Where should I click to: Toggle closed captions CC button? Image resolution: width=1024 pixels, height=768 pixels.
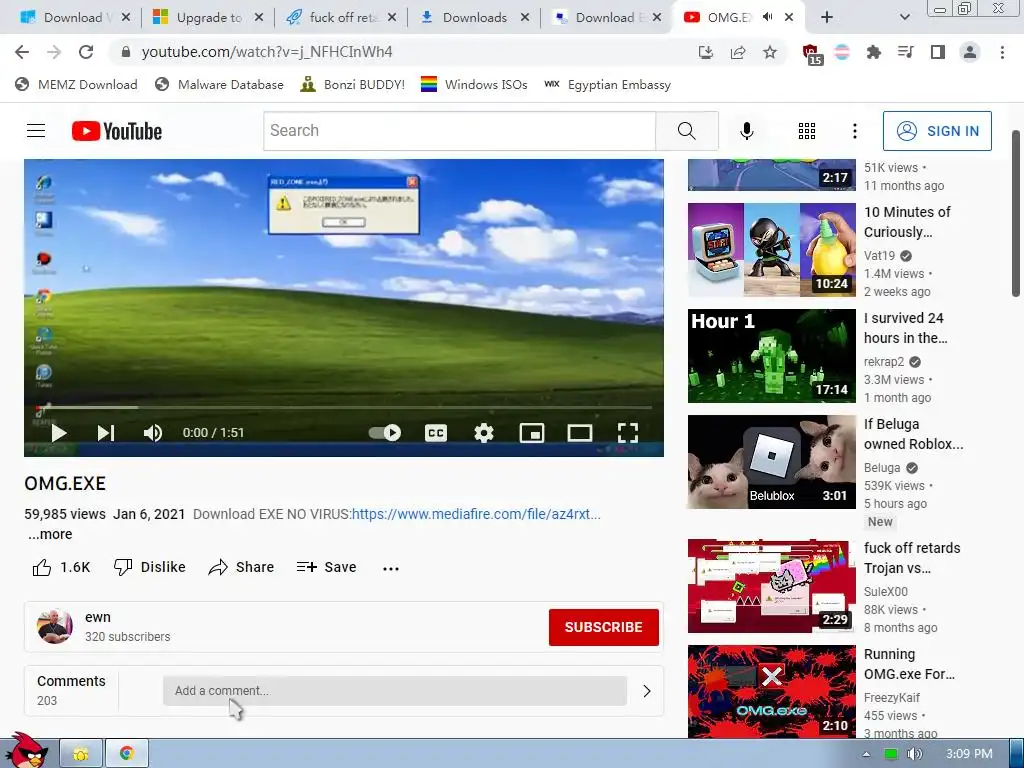tap(436, 432)
